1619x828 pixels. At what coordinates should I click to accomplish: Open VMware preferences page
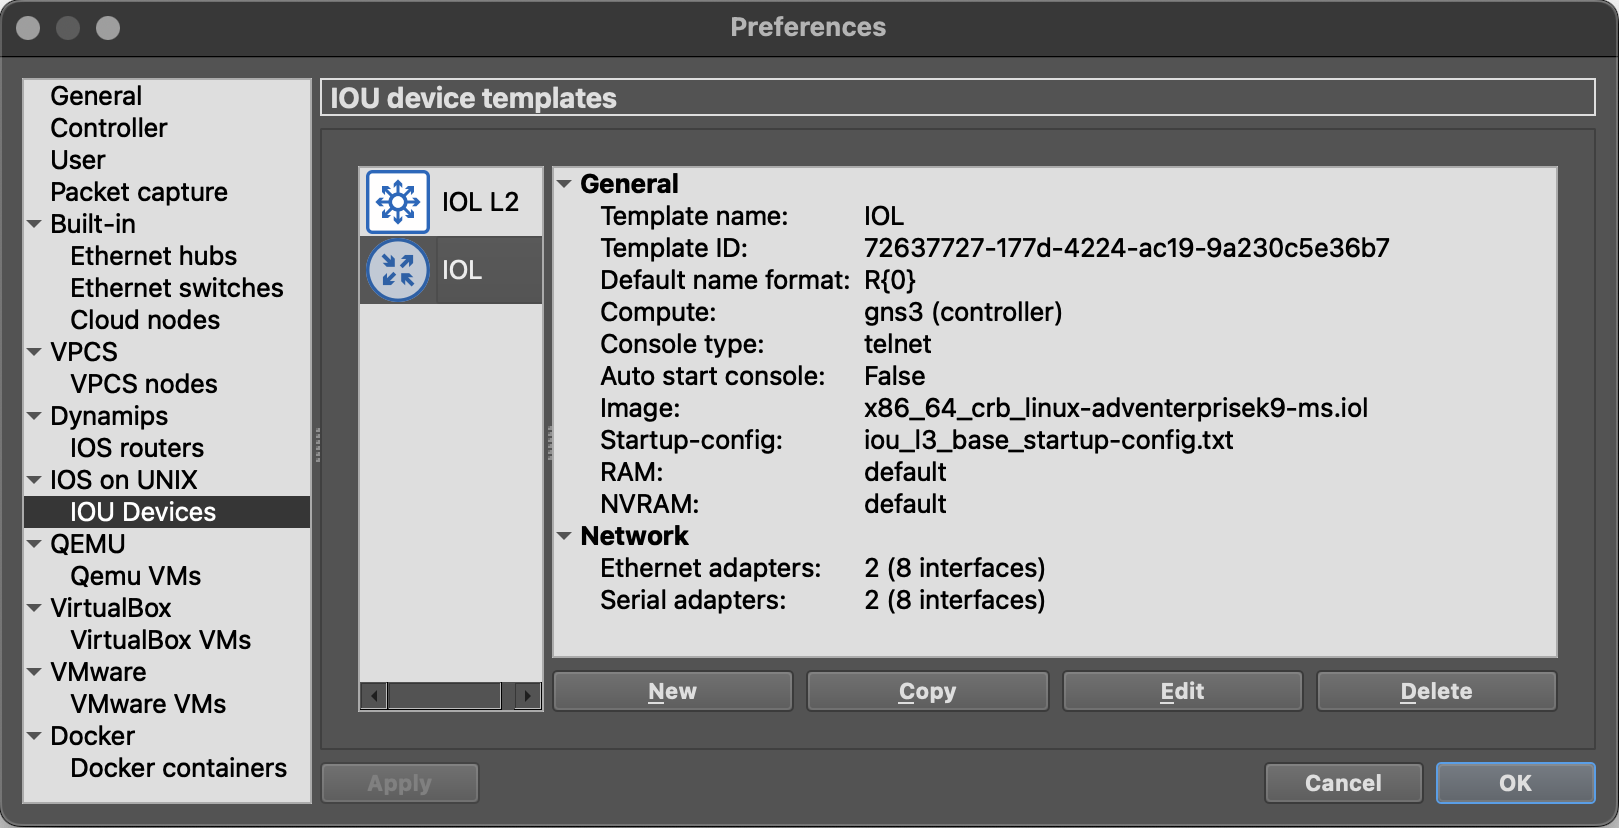pos(98,672)
